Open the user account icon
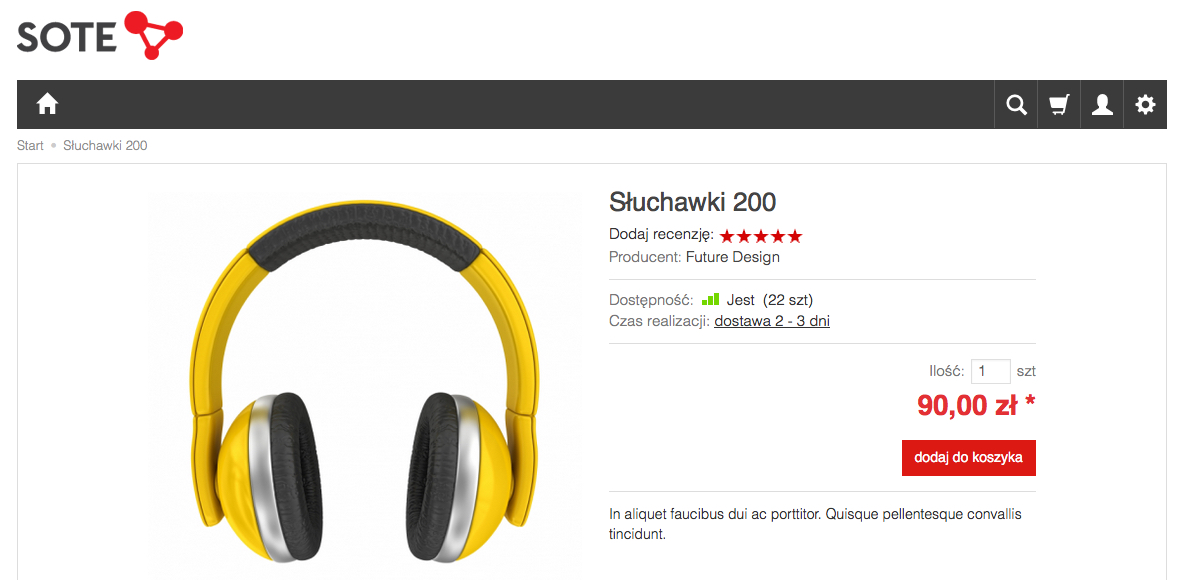The image size is (1180, 580). [1102, 105]
